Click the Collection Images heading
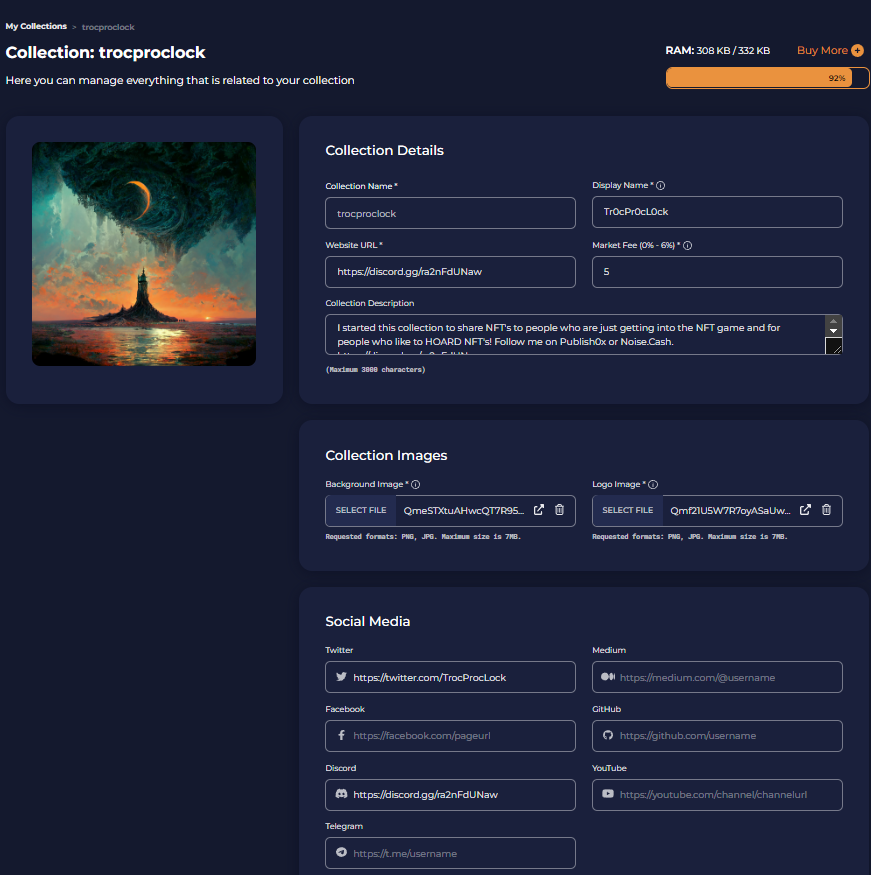 coord(386,455)
